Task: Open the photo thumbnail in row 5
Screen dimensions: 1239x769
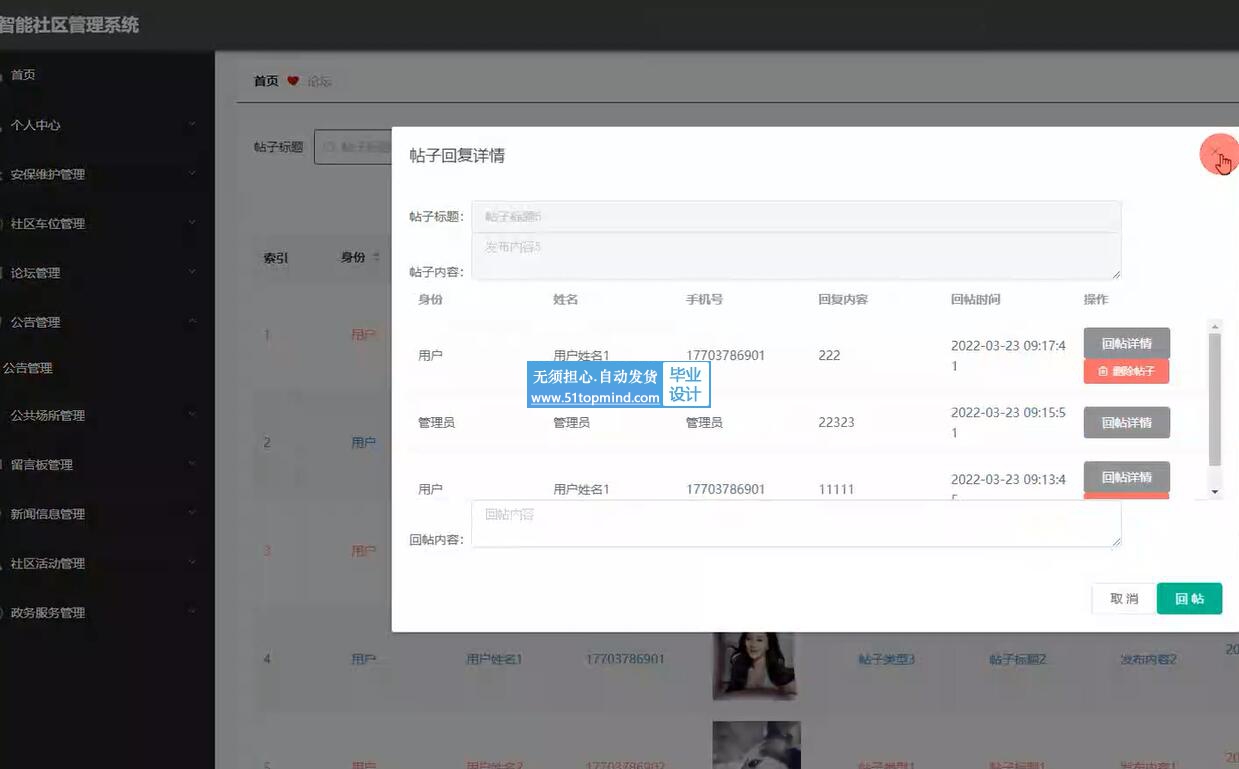Action: [756, 745]
